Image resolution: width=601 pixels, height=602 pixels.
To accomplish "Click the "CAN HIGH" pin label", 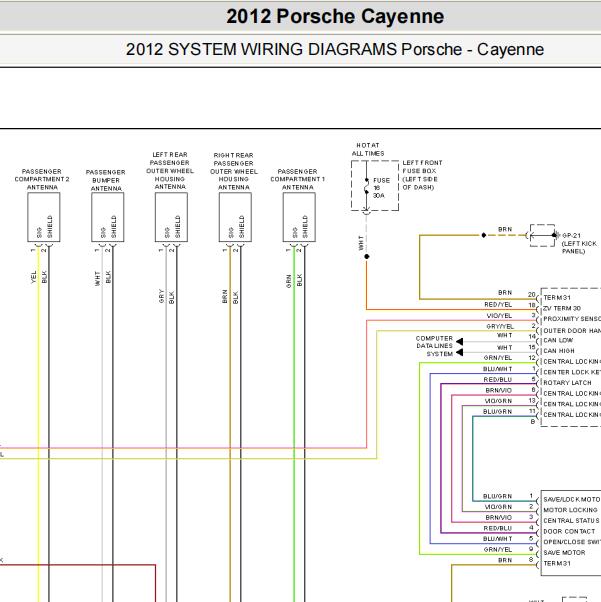I will click(559, 351).
